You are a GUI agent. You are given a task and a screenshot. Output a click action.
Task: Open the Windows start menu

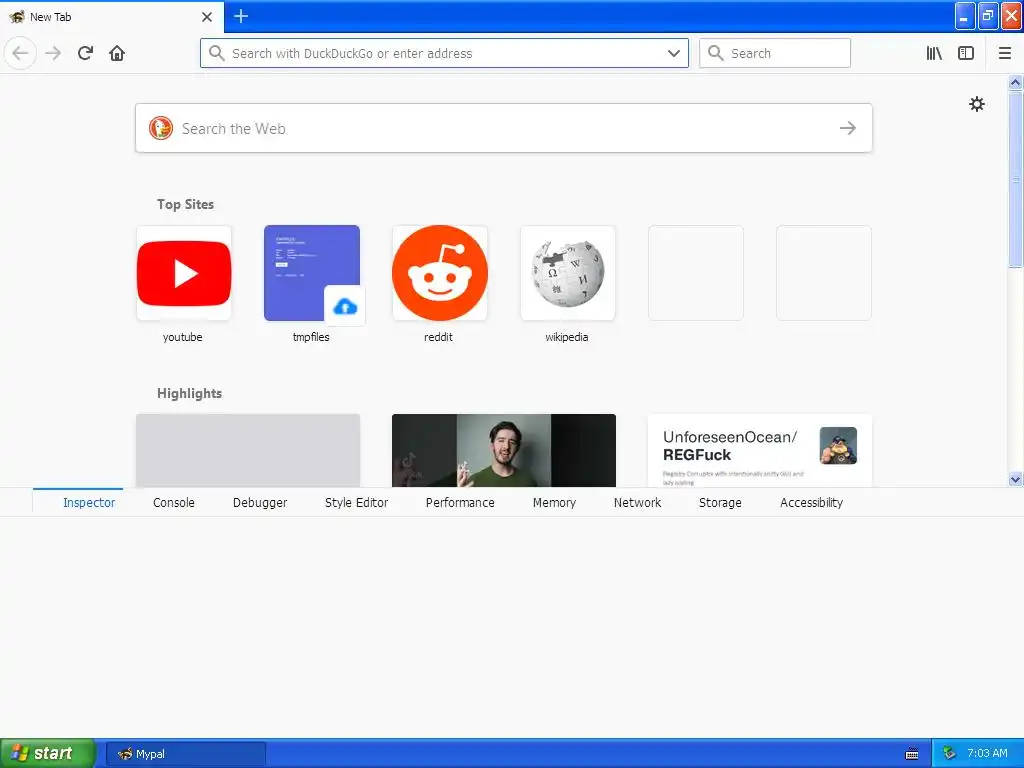48,753
